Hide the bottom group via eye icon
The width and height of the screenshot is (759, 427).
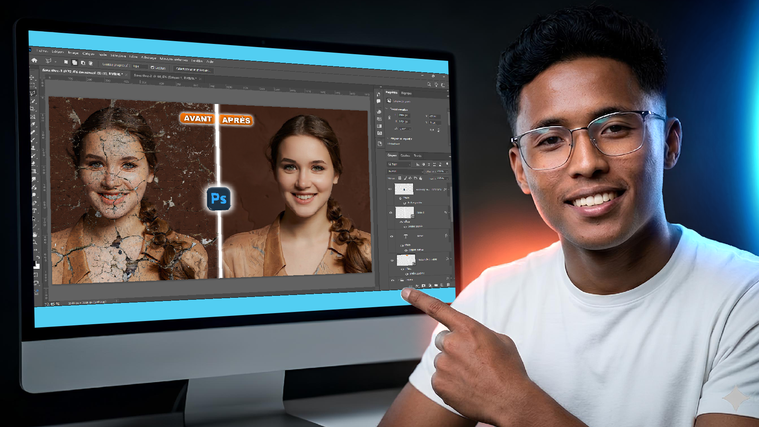pyautogui.click(x=392, y=280)
